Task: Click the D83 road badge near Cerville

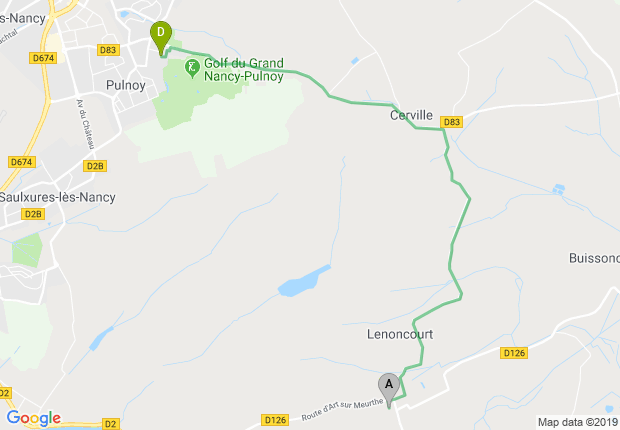Action: pyautogui.click(x=452, y=122)
